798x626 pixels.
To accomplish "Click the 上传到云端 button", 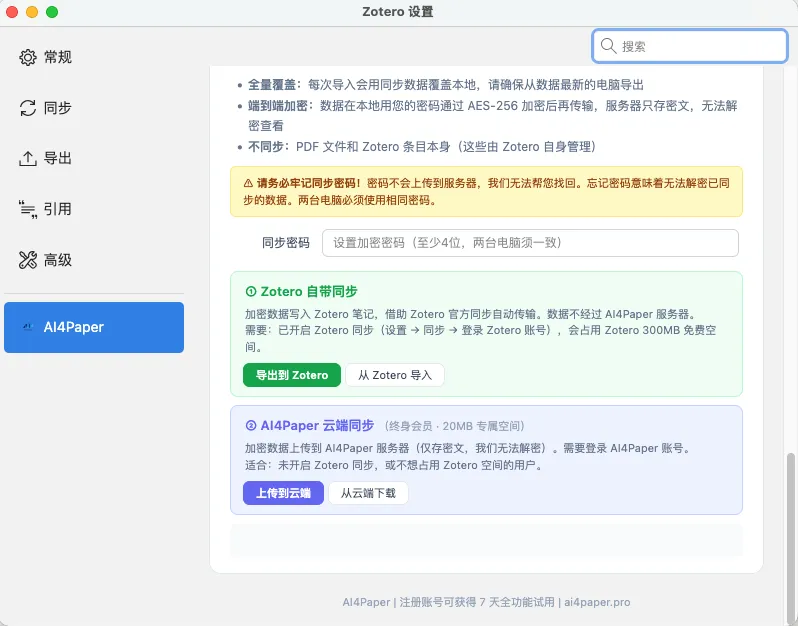I will point(283,493).
